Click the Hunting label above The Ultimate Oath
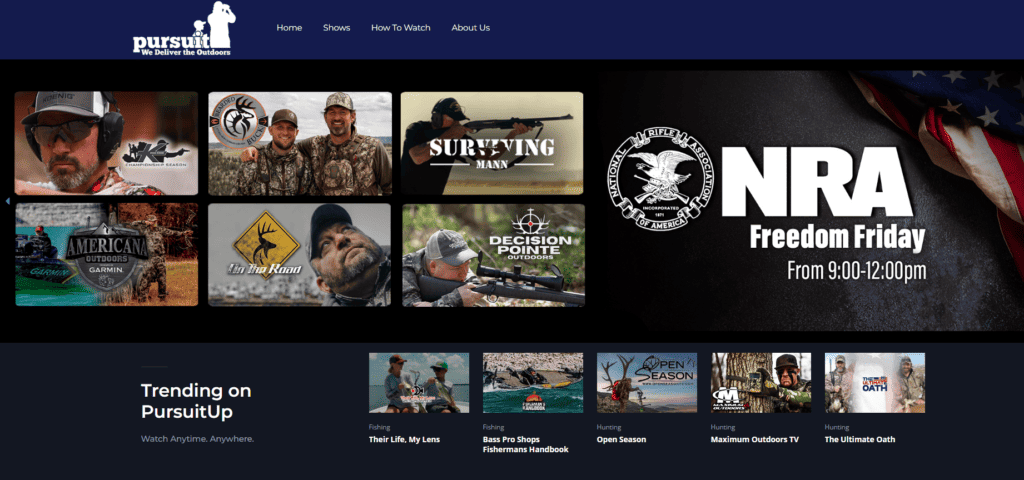This screenshot has height=480, width=1024. [x=837, y=427]
